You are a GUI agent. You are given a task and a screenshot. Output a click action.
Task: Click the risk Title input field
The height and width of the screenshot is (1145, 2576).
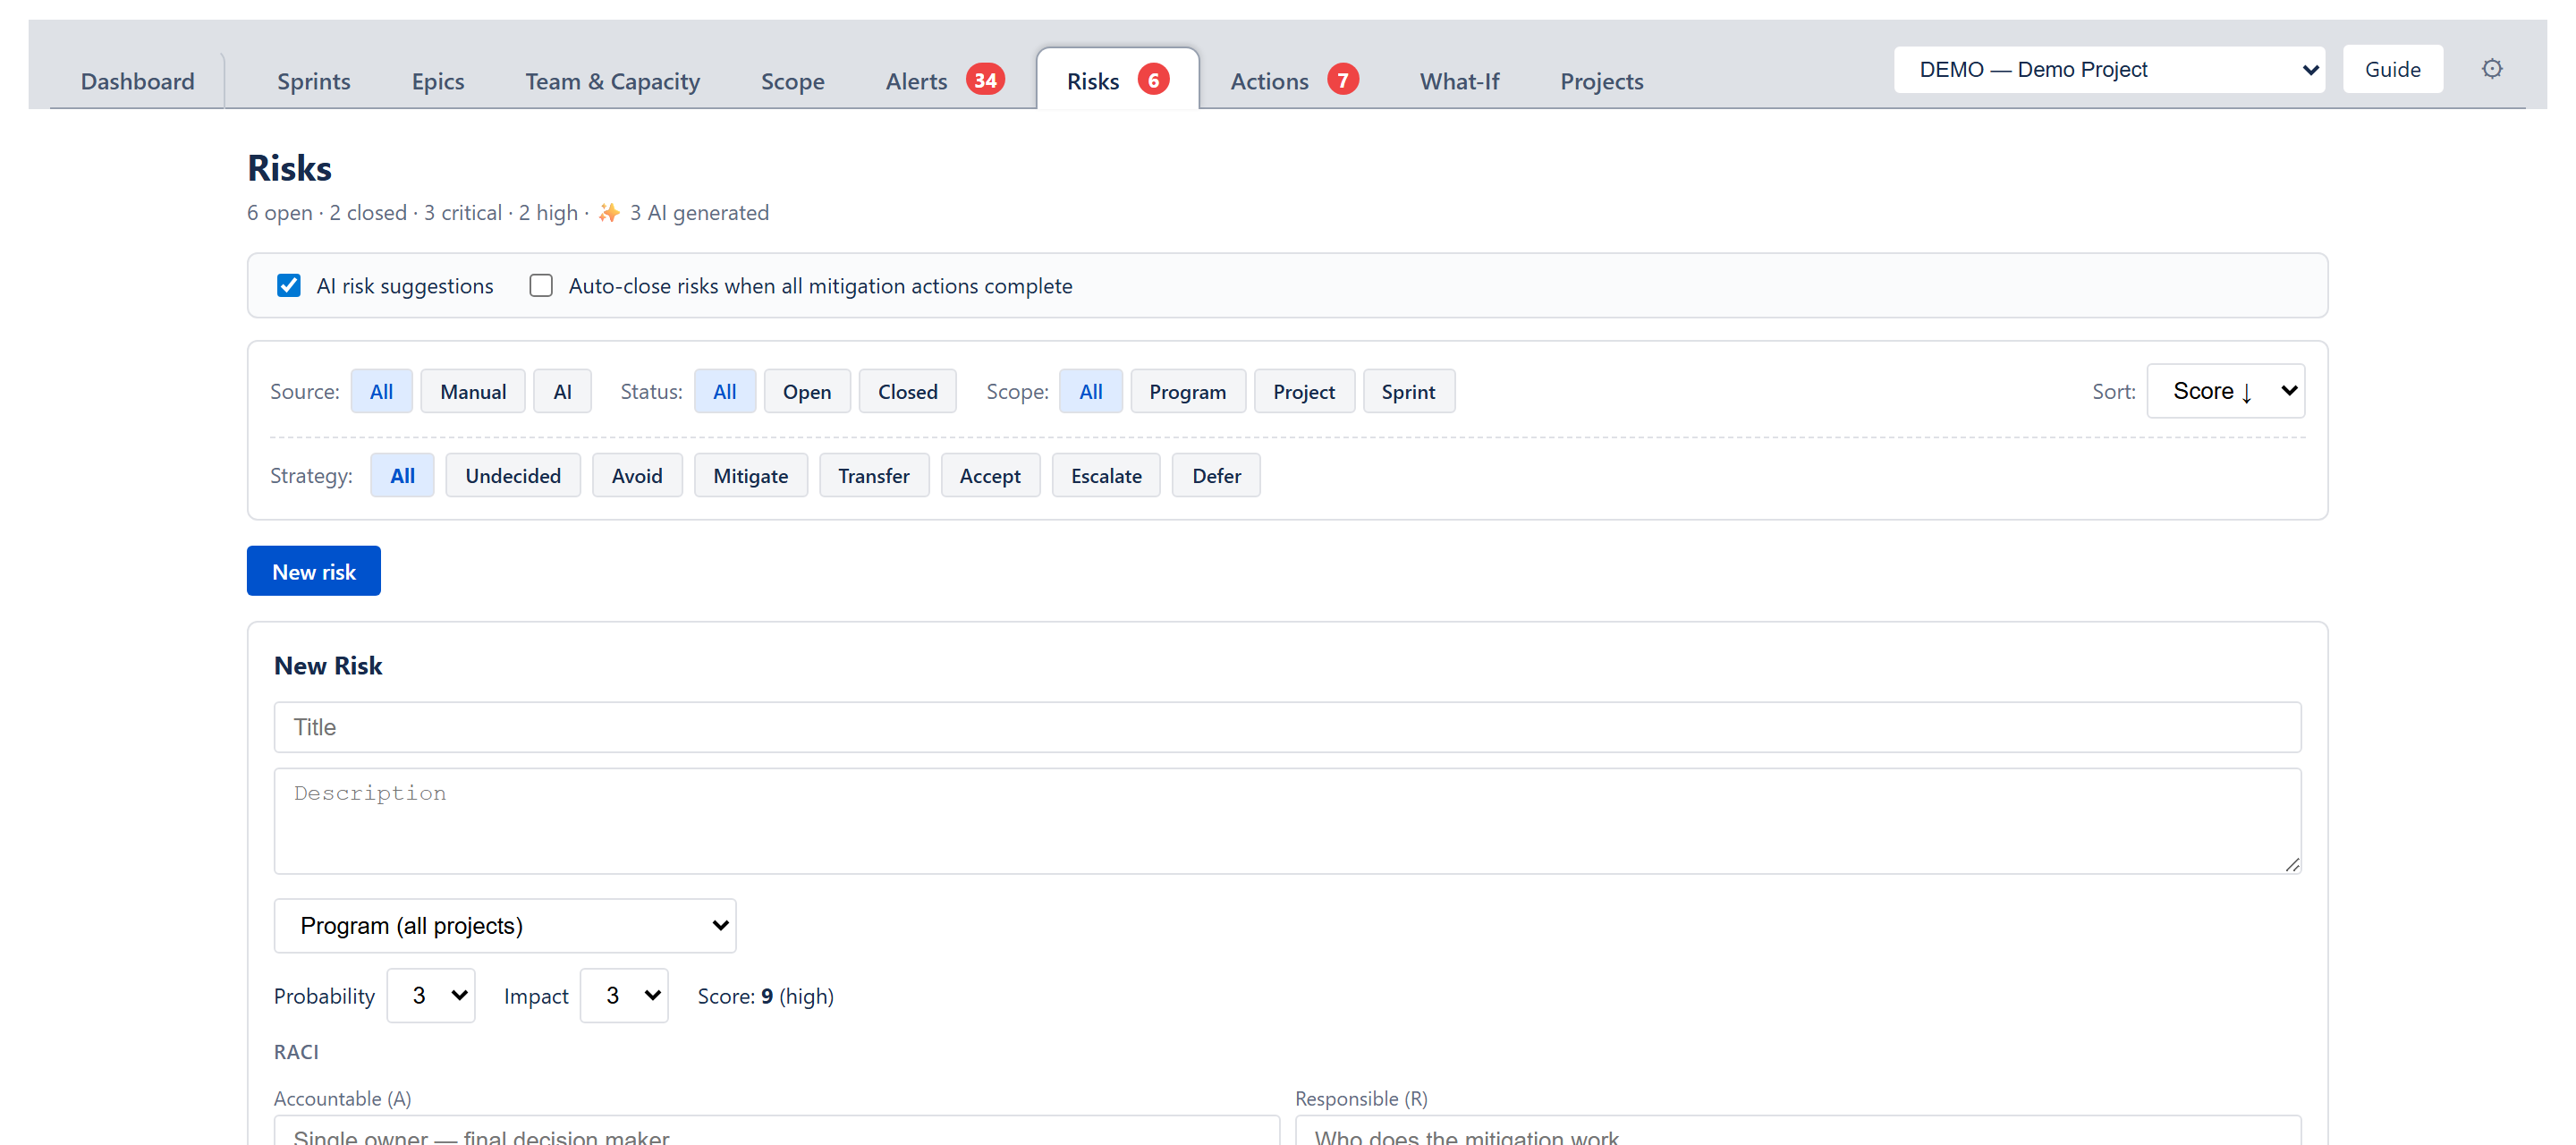pos(1287,727)
